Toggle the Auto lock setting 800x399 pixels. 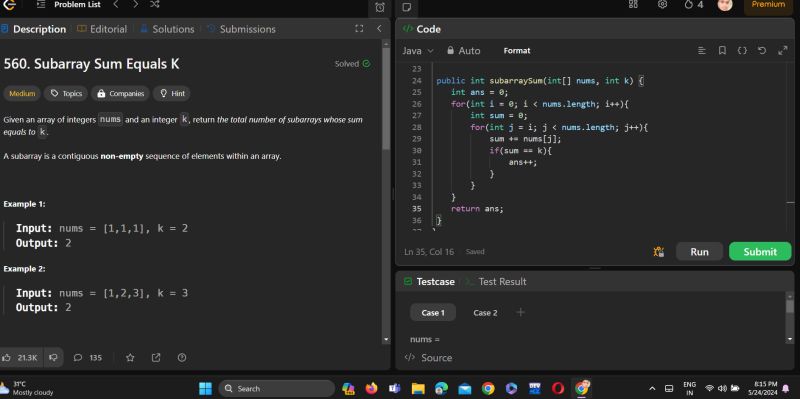tap(464, 51)
